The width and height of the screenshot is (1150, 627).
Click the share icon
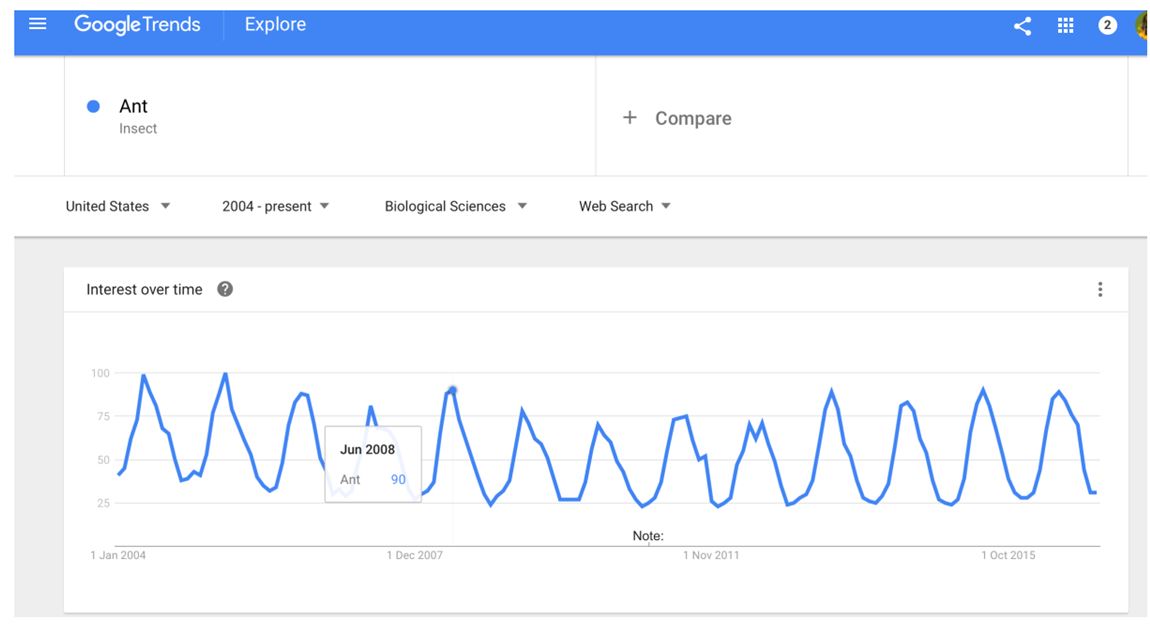coord(1022,26)
